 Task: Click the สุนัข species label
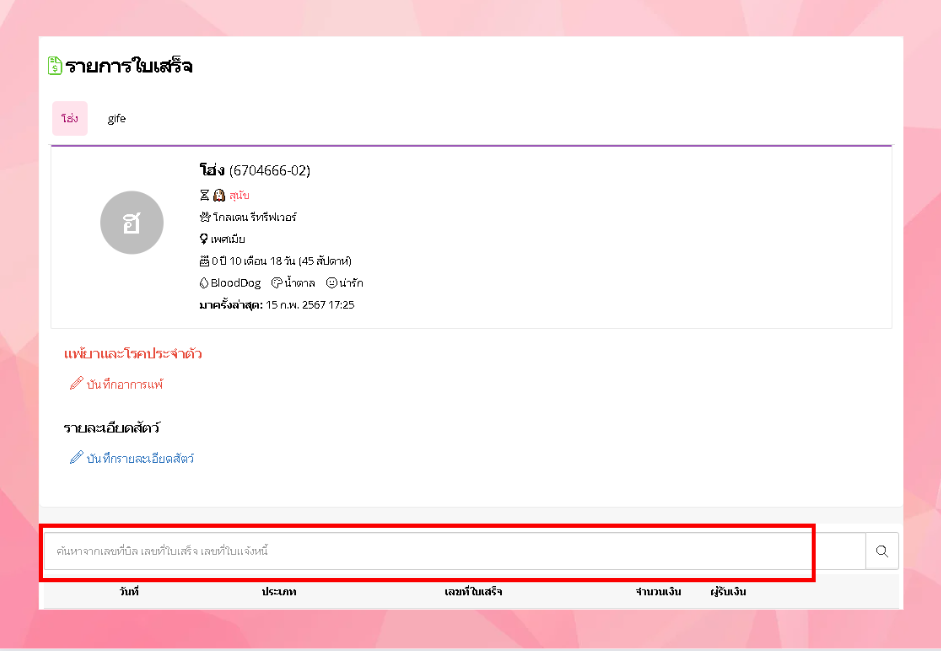point(239,195)
